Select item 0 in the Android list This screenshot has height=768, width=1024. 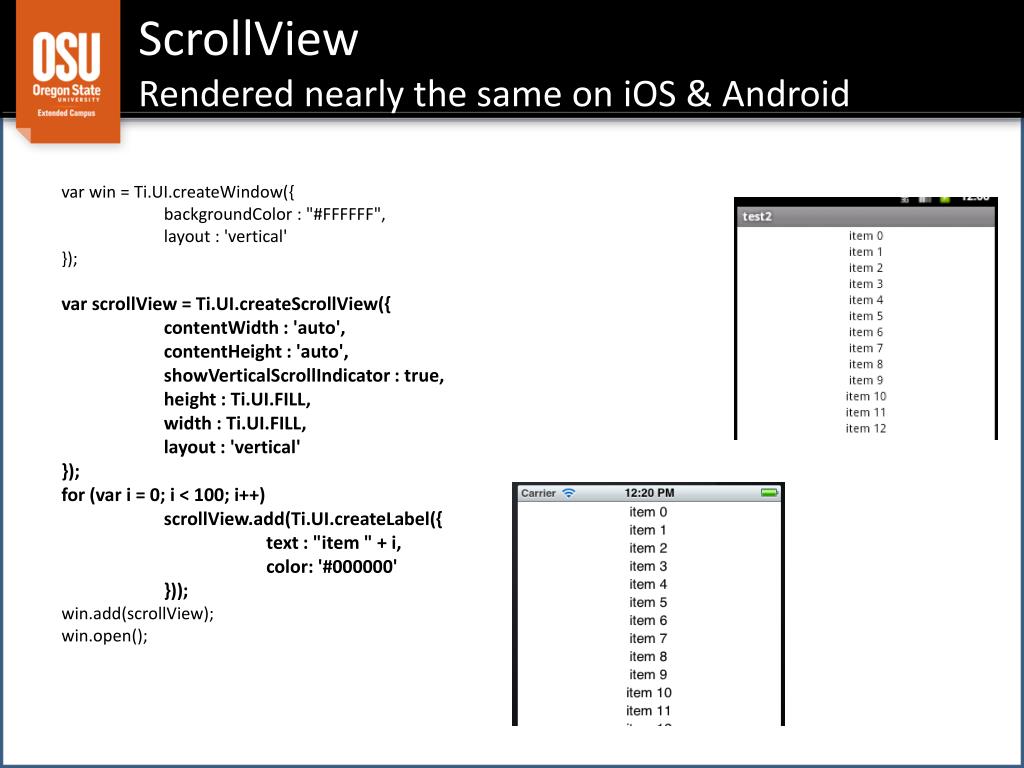(866, 236)
